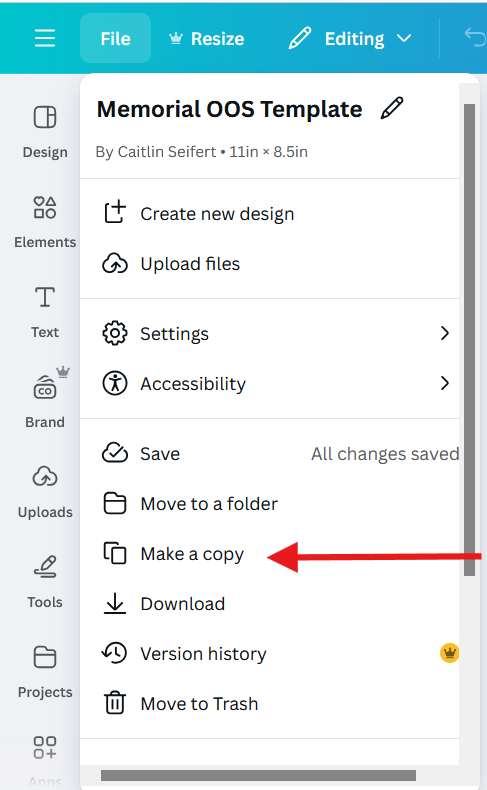Open Version history

coord(269,653)
